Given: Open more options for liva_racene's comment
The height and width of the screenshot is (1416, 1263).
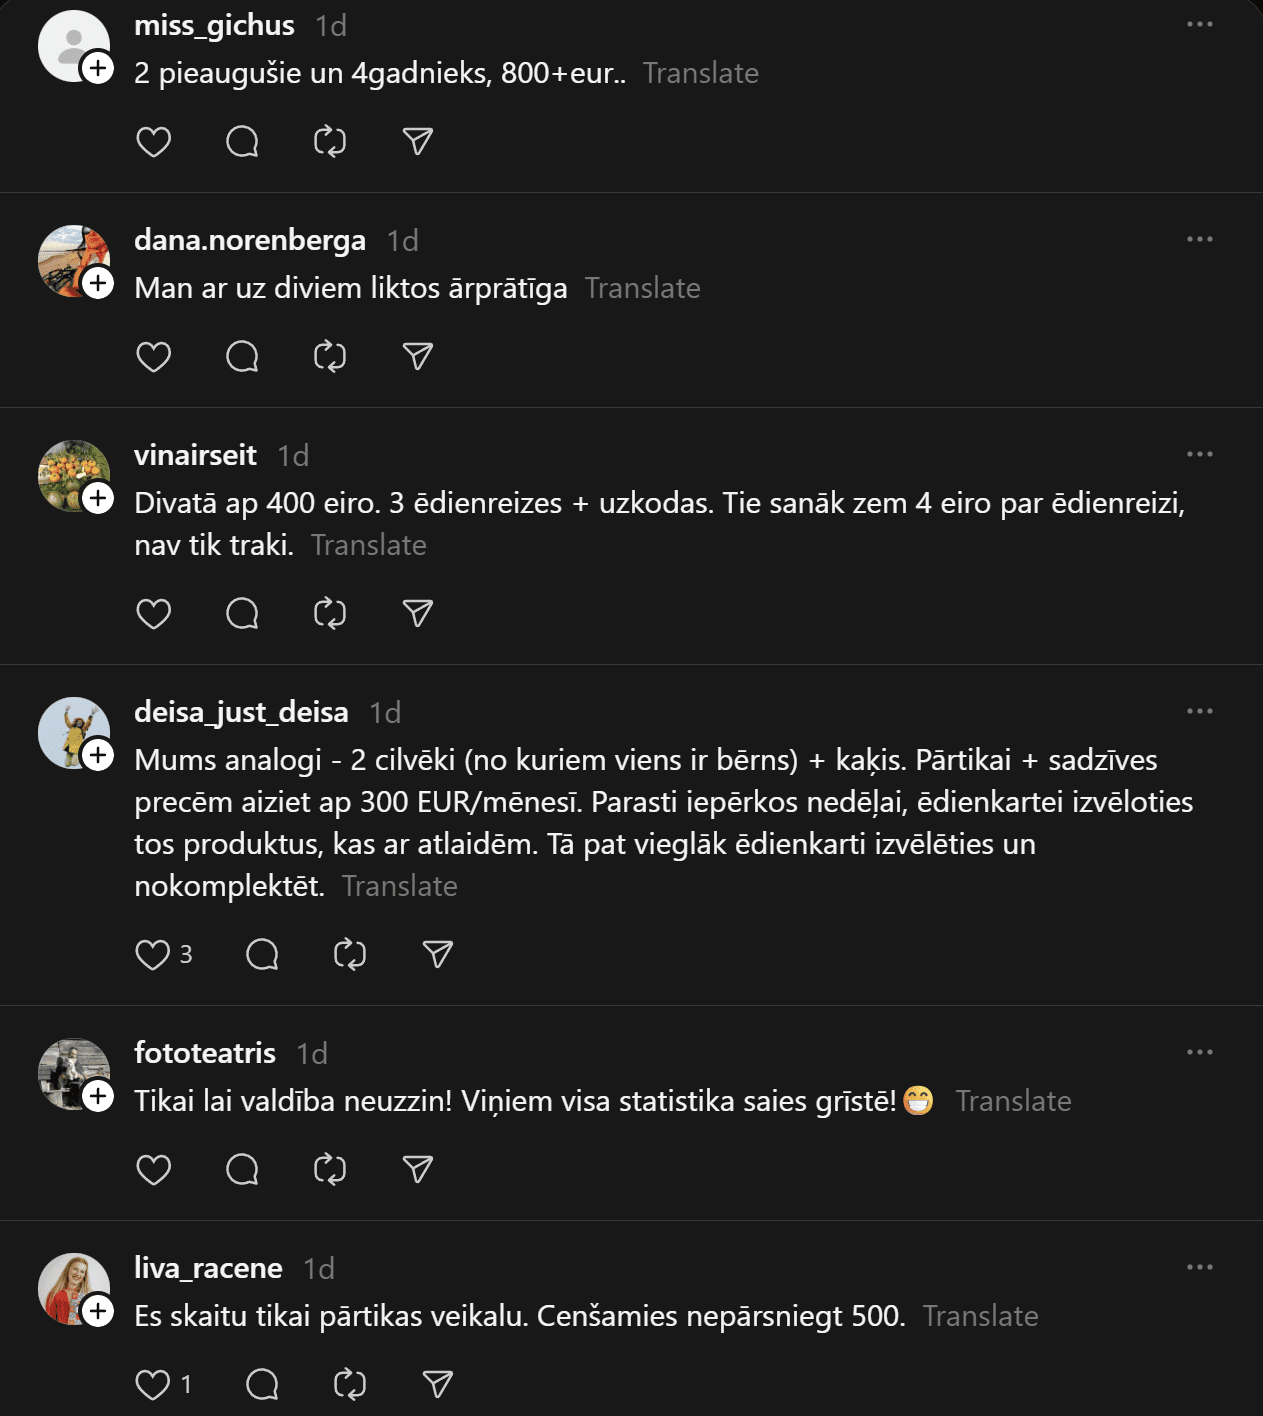Looking at the screenshot, I should (1199, 1267).
